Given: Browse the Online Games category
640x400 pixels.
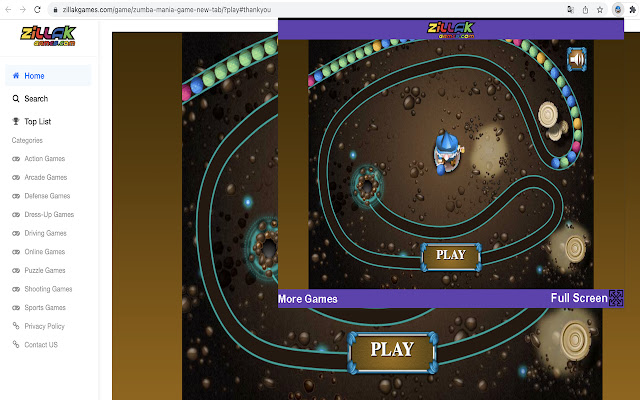Looking at the screenshot, I should [44, 252].
